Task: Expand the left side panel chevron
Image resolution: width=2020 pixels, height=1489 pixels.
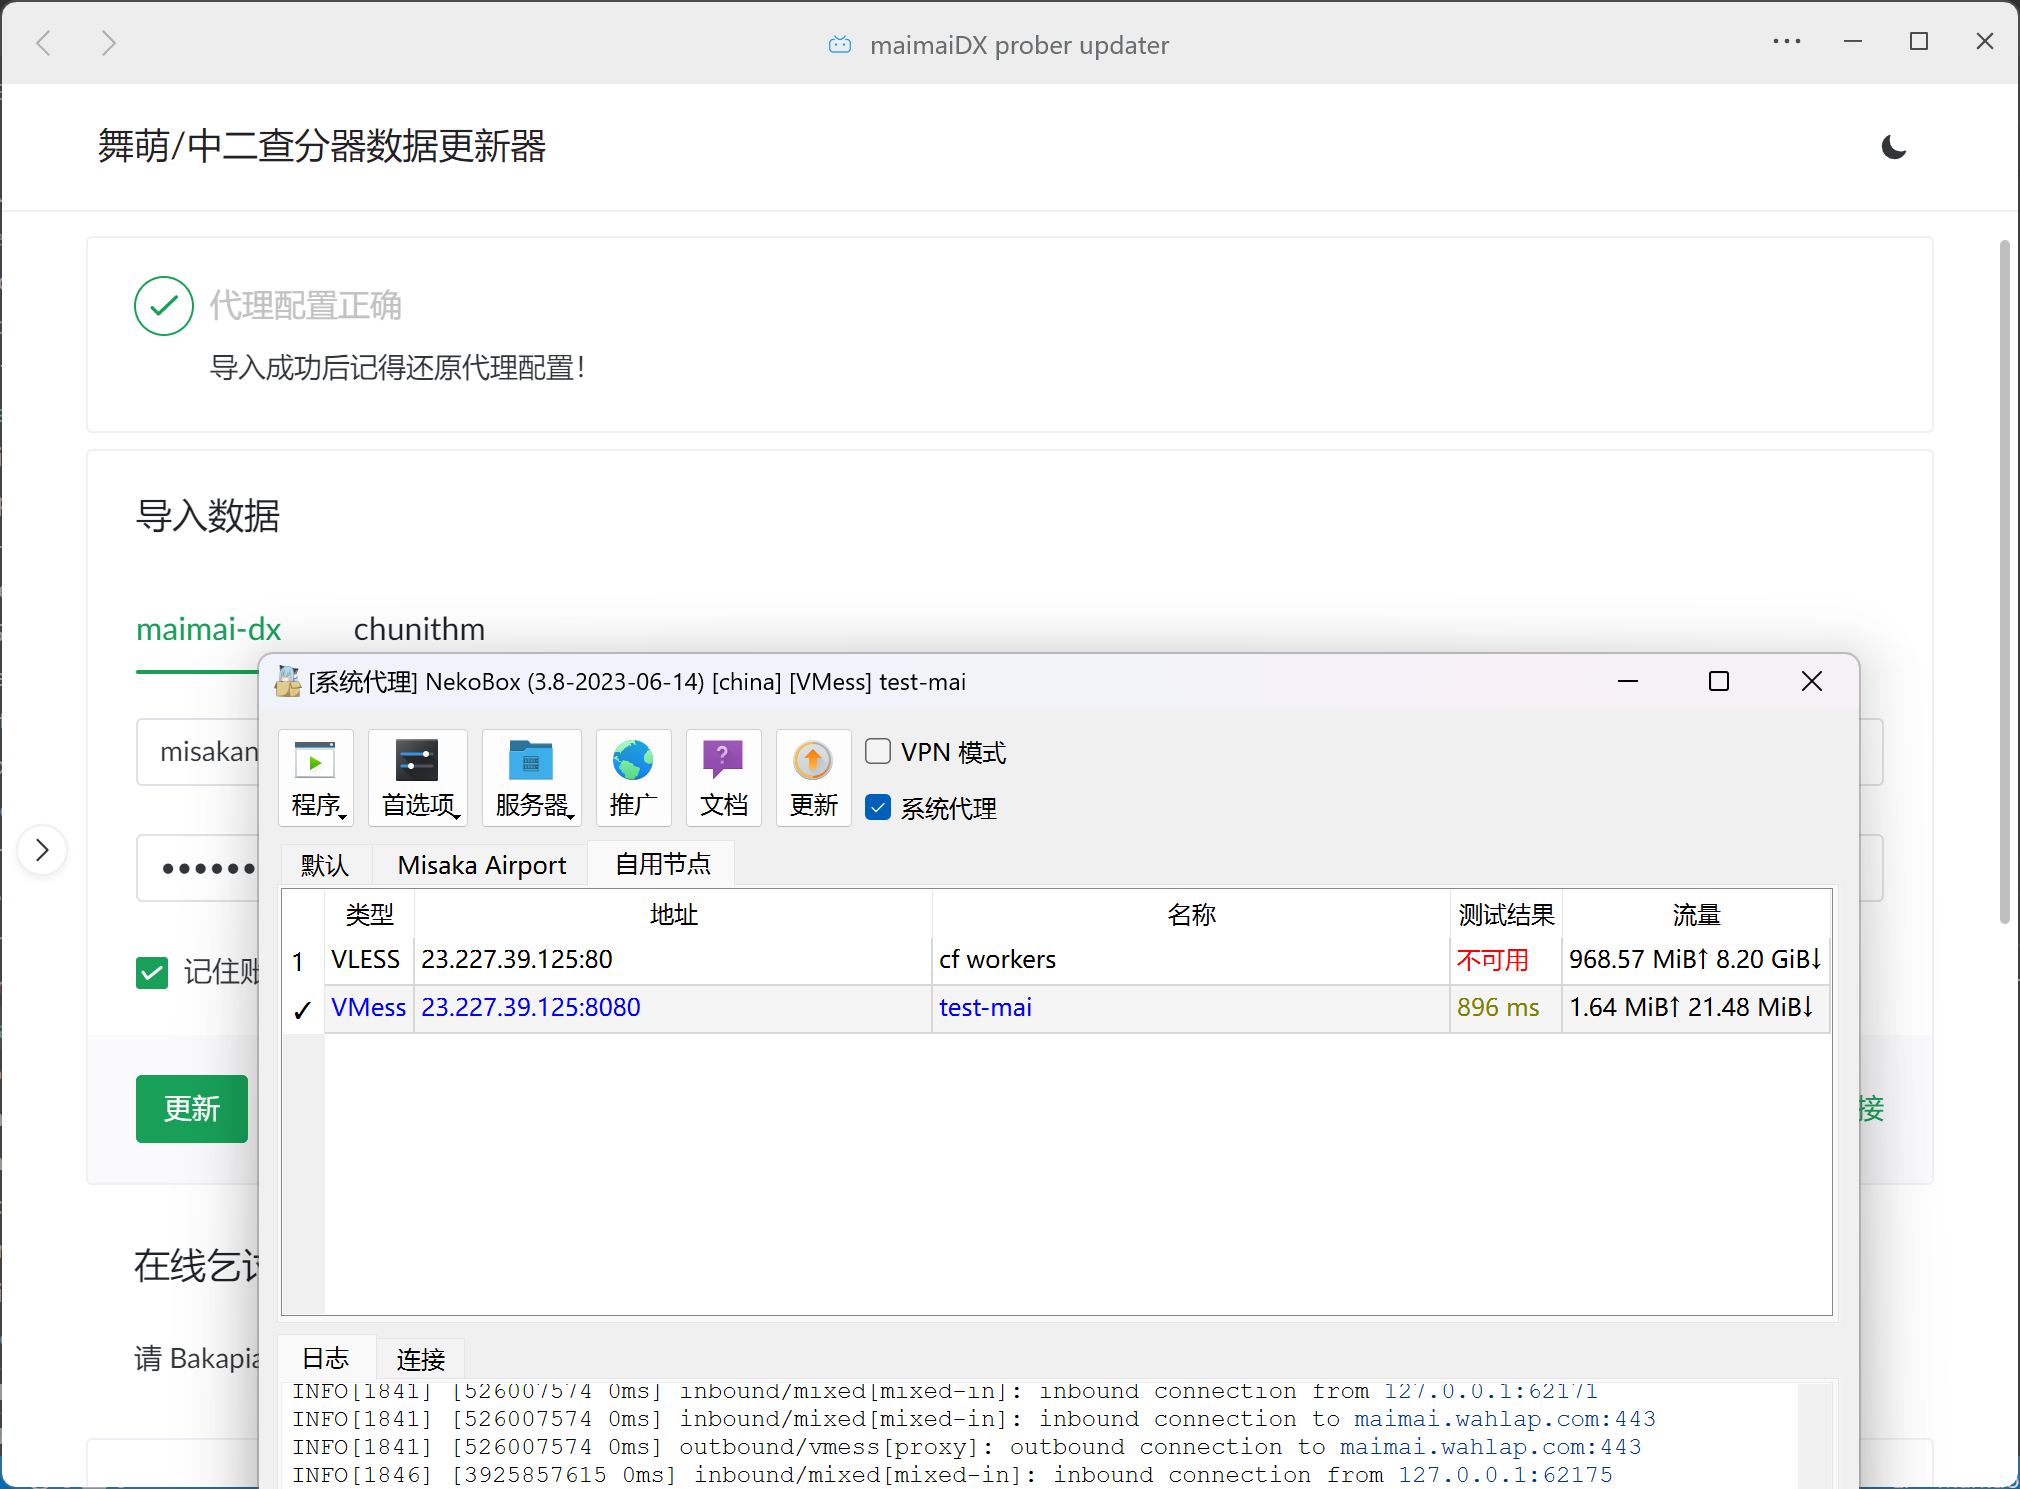Action: point(42,850)
